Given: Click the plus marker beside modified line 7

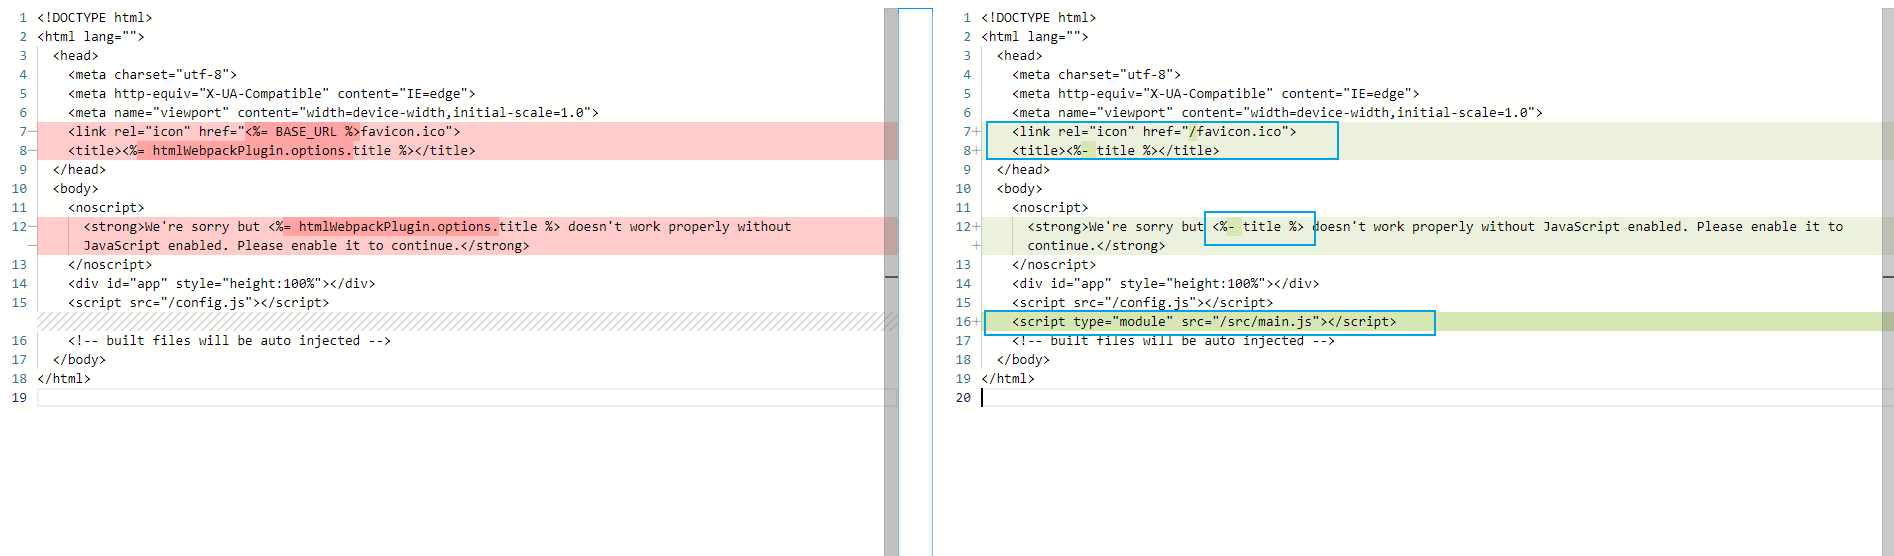Looking at the screenshot, I should pyautogui.click(x=977, y=131).
